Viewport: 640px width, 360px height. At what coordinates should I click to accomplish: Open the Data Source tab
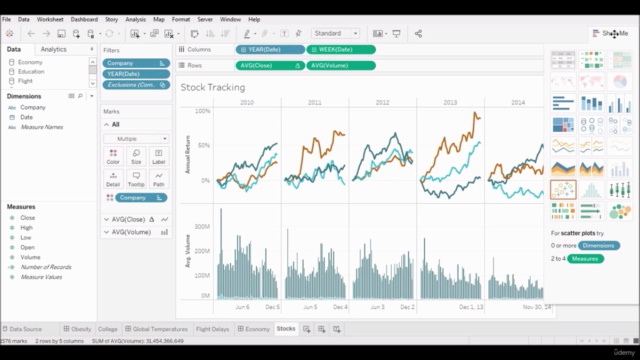[22, 329]
